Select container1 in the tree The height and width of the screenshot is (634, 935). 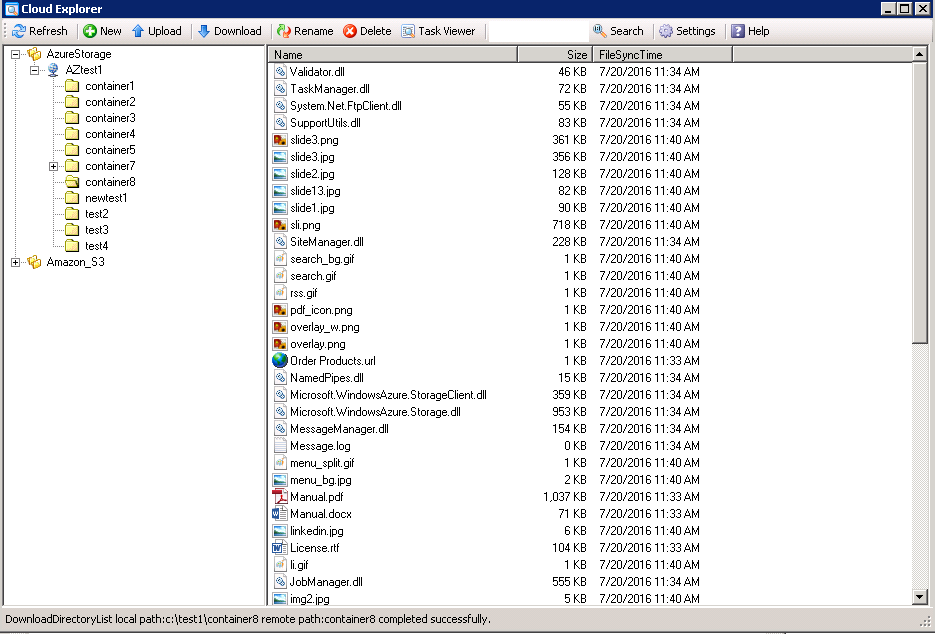[x=110, y=86]
